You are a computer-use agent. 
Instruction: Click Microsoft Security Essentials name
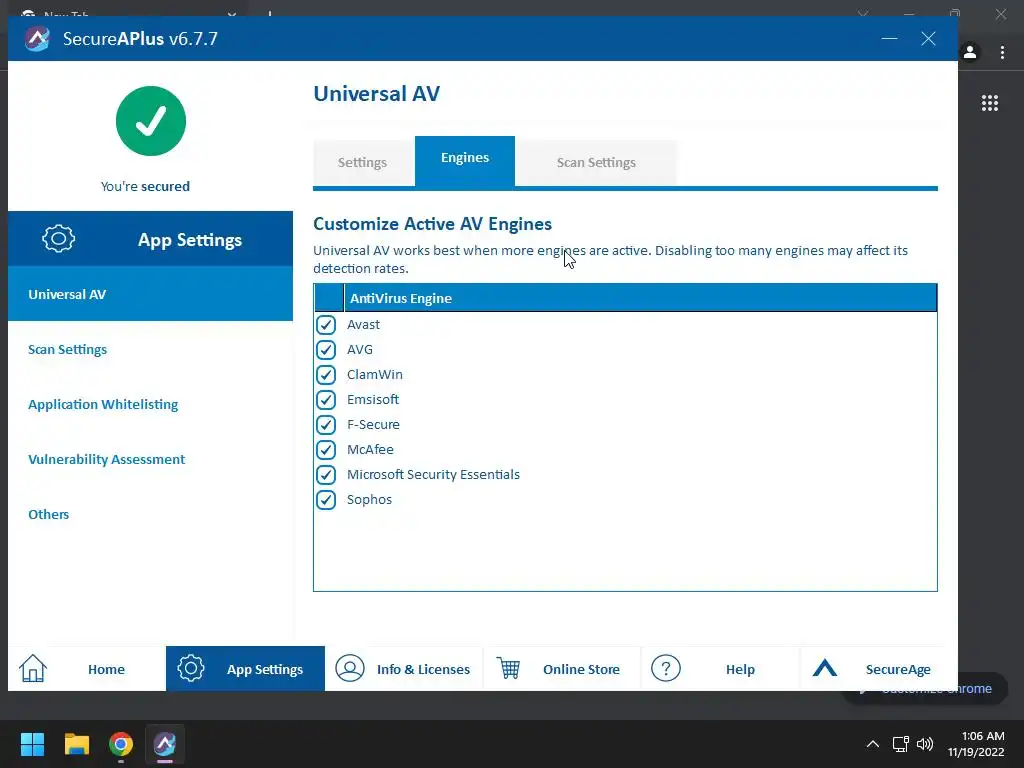click(x=433, y=475)
